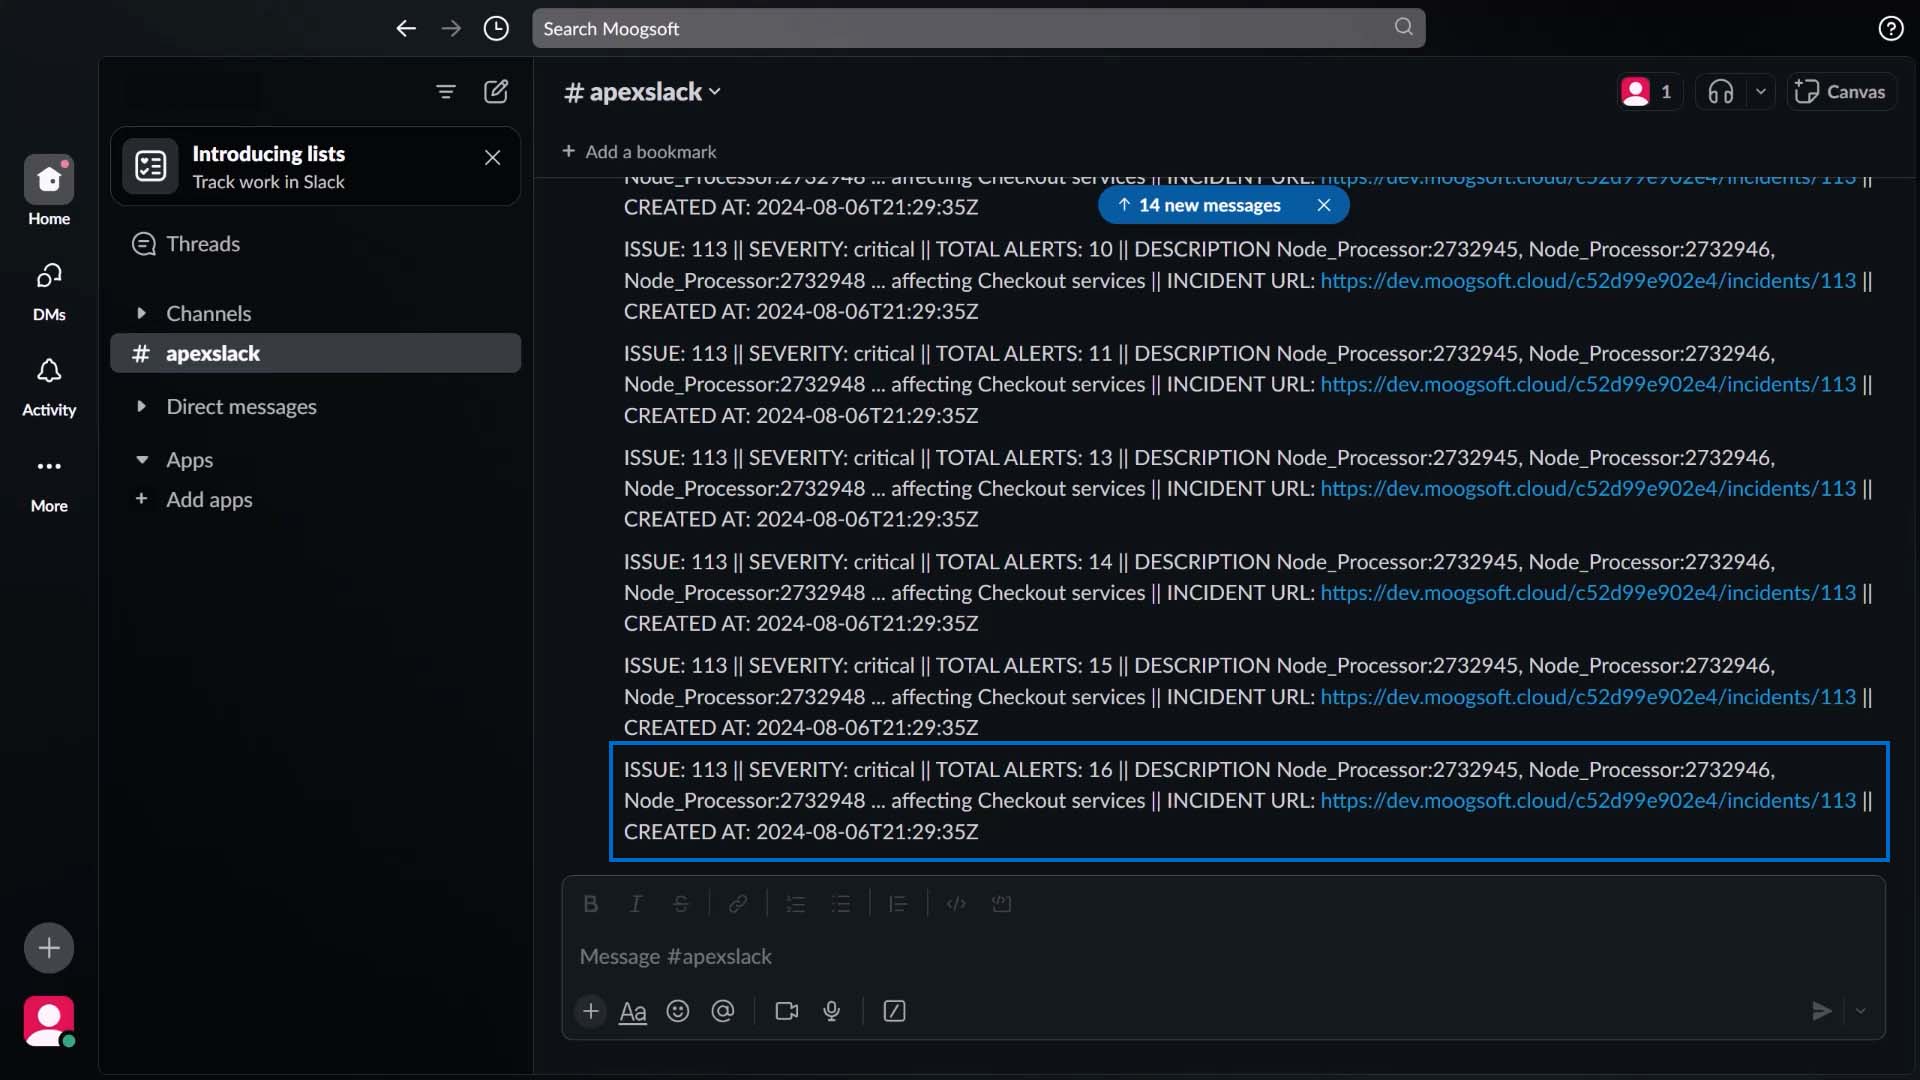Viewport: 1920px width, 1080px height.
Task: Go forward with the right arrow
Action: 451,28
